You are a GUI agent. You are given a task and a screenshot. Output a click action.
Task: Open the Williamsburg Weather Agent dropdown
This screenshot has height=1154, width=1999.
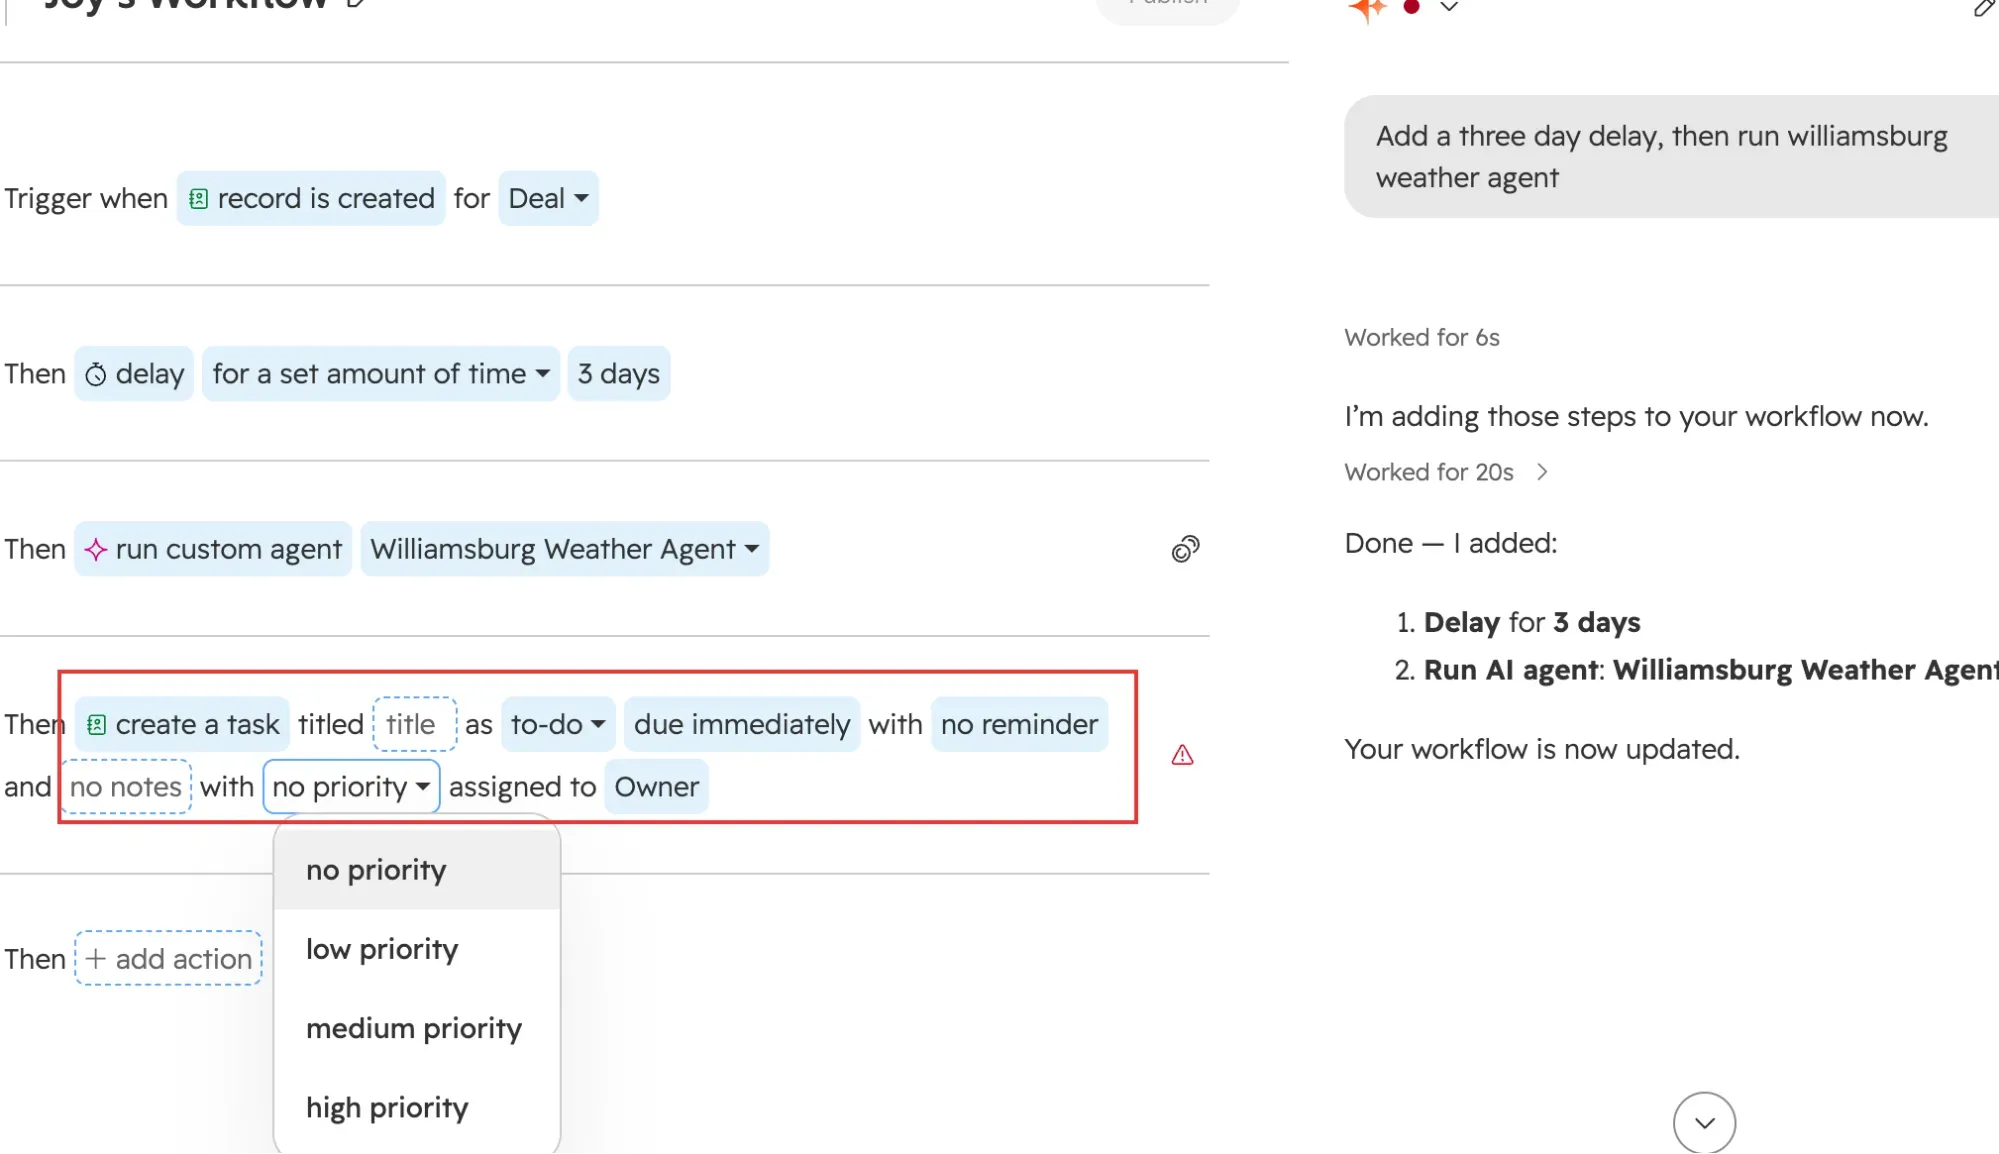[x=565, y=549]
